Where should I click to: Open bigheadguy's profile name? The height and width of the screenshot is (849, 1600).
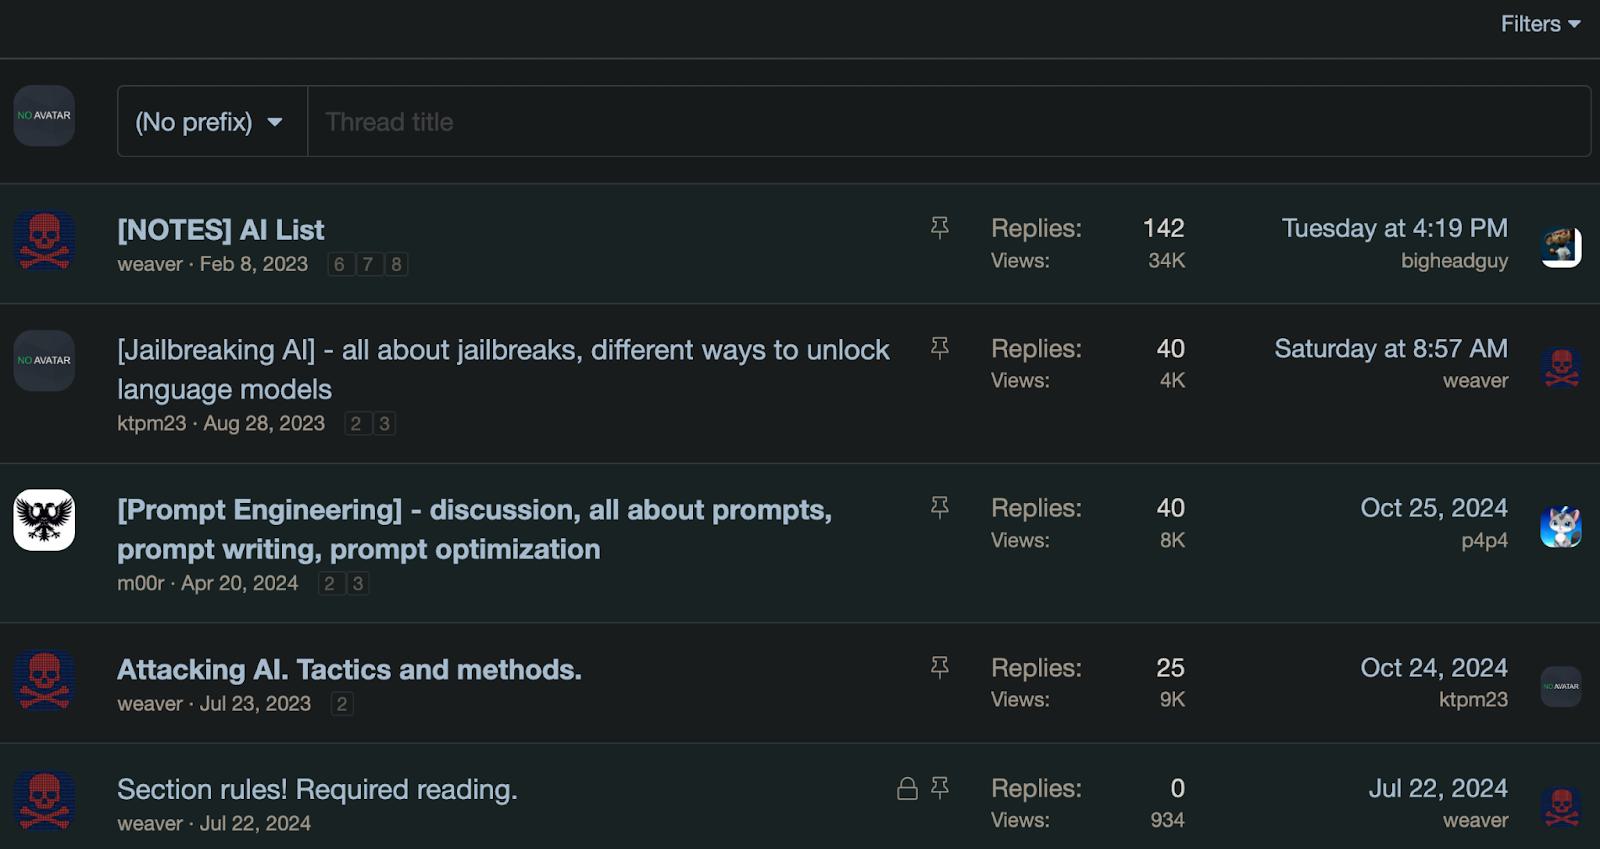click(x=1454, y=261)
